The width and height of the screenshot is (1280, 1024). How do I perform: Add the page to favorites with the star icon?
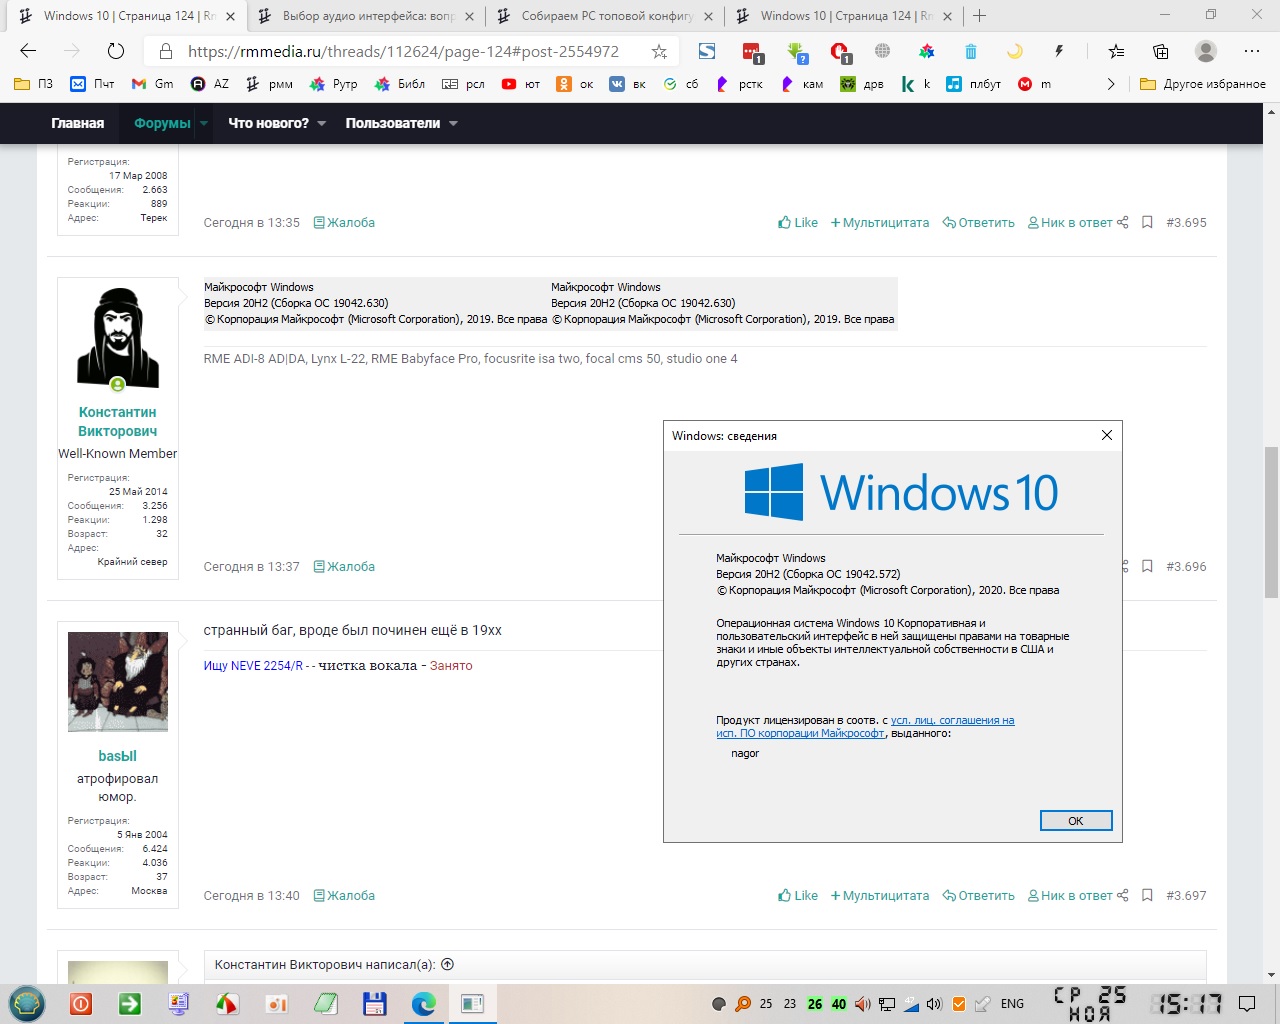(x=659, y=51)
